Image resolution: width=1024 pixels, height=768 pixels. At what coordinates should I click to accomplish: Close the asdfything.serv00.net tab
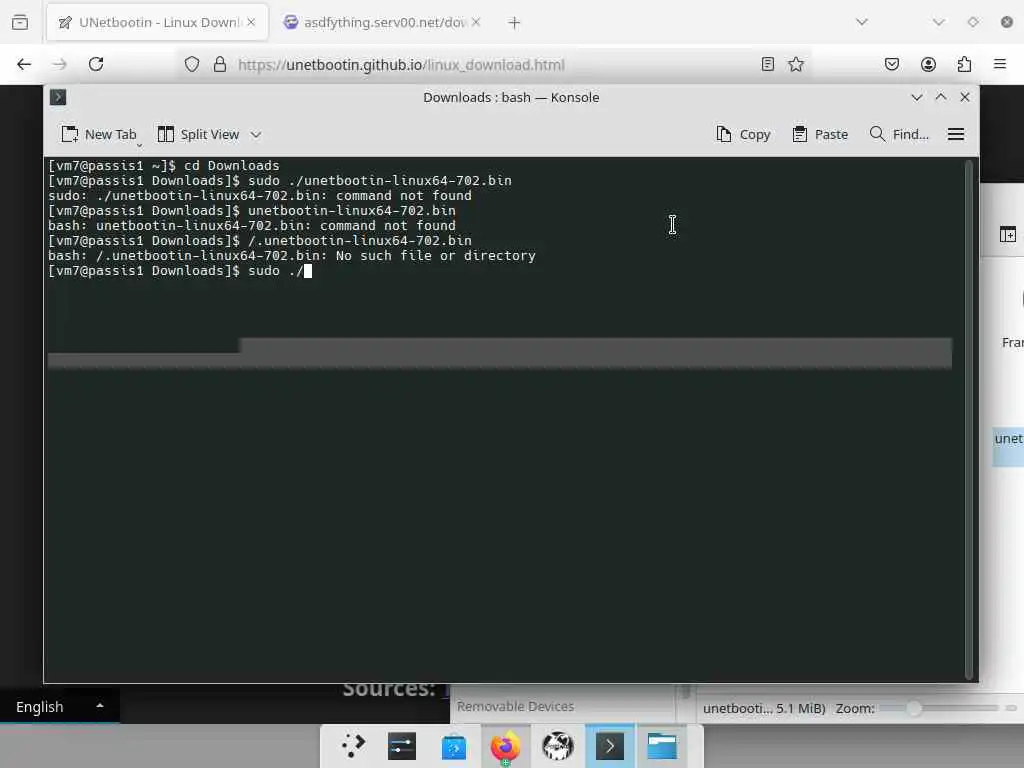[x=476, y=22]
